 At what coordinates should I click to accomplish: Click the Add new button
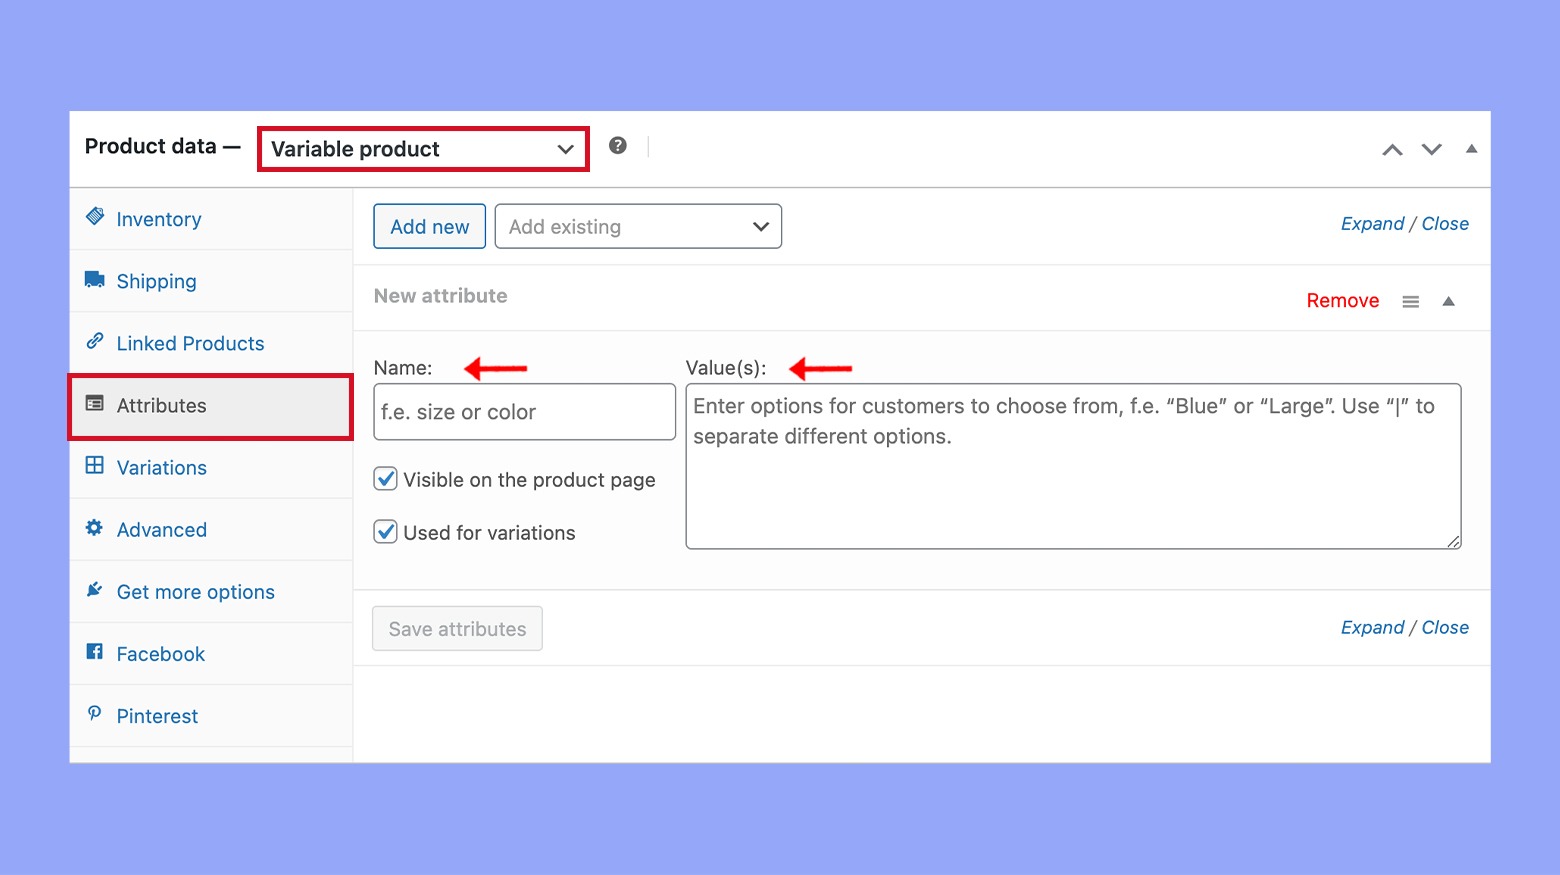[x=430, y=226]
